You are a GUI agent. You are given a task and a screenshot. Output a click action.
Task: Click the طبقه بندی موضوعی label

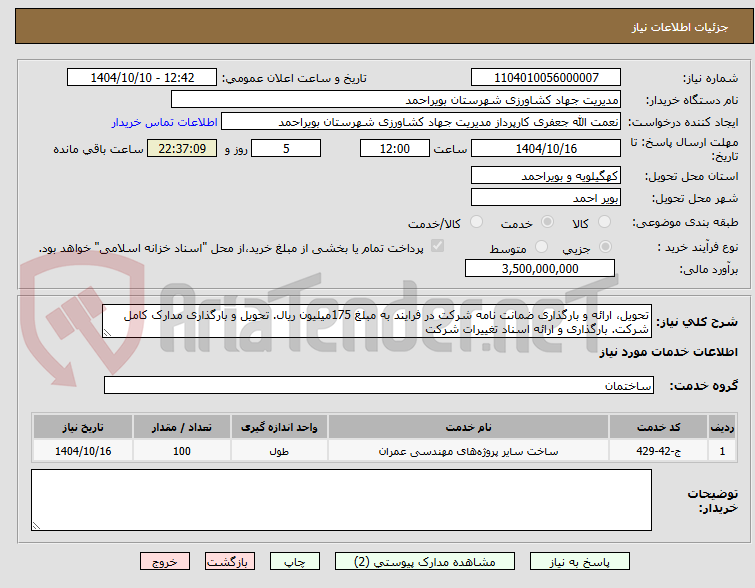click(685, 222)
